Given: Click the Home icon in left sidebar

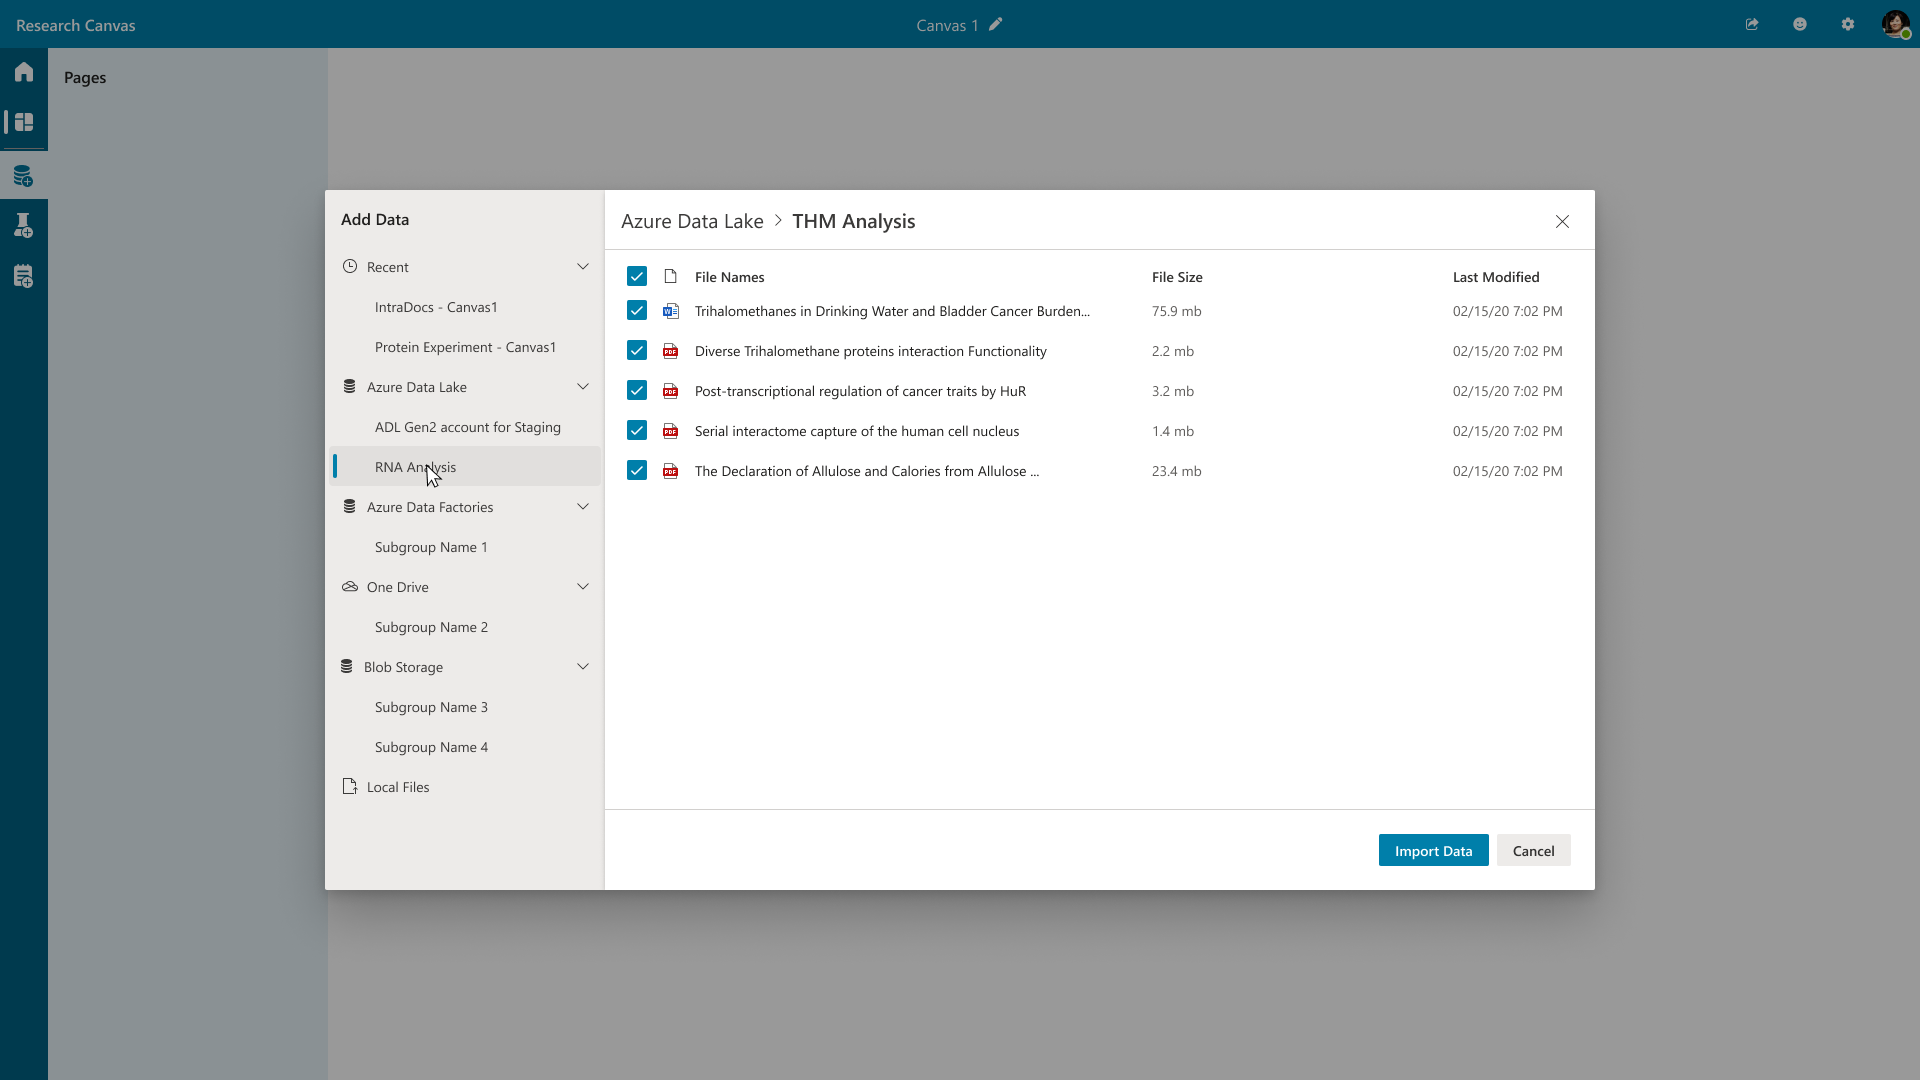Looking at the screenshot, I should [24, 72].
